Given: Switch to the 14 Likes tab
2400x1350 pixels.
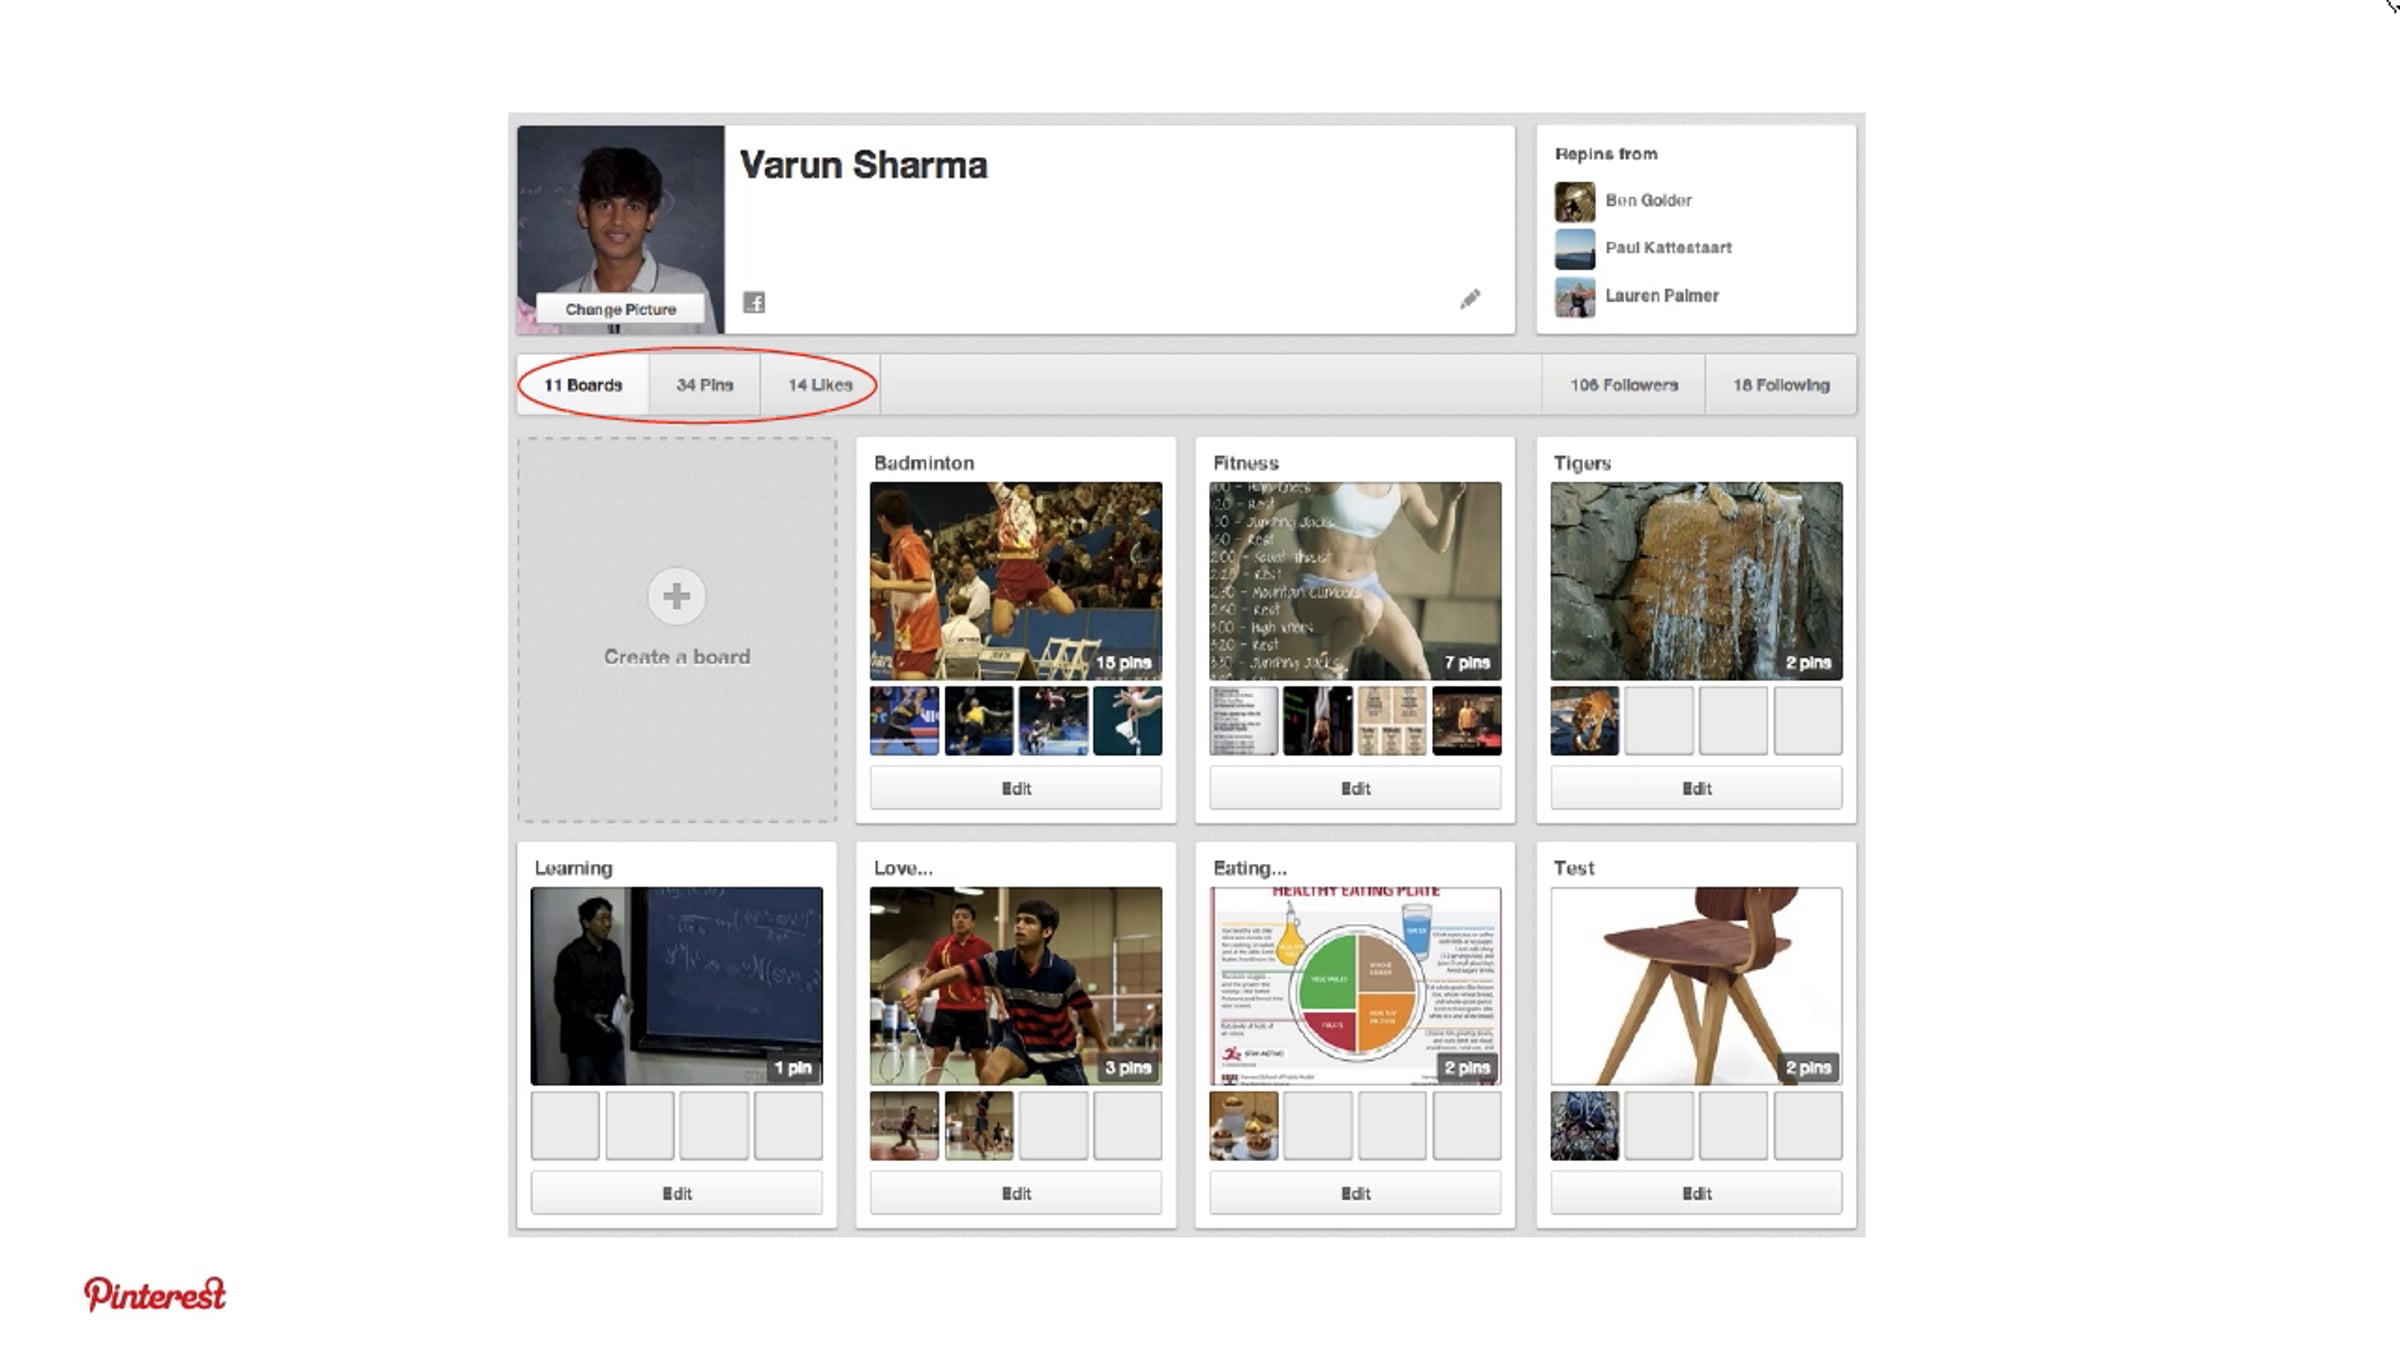Looking at the screenshot, I should (820, 384).
